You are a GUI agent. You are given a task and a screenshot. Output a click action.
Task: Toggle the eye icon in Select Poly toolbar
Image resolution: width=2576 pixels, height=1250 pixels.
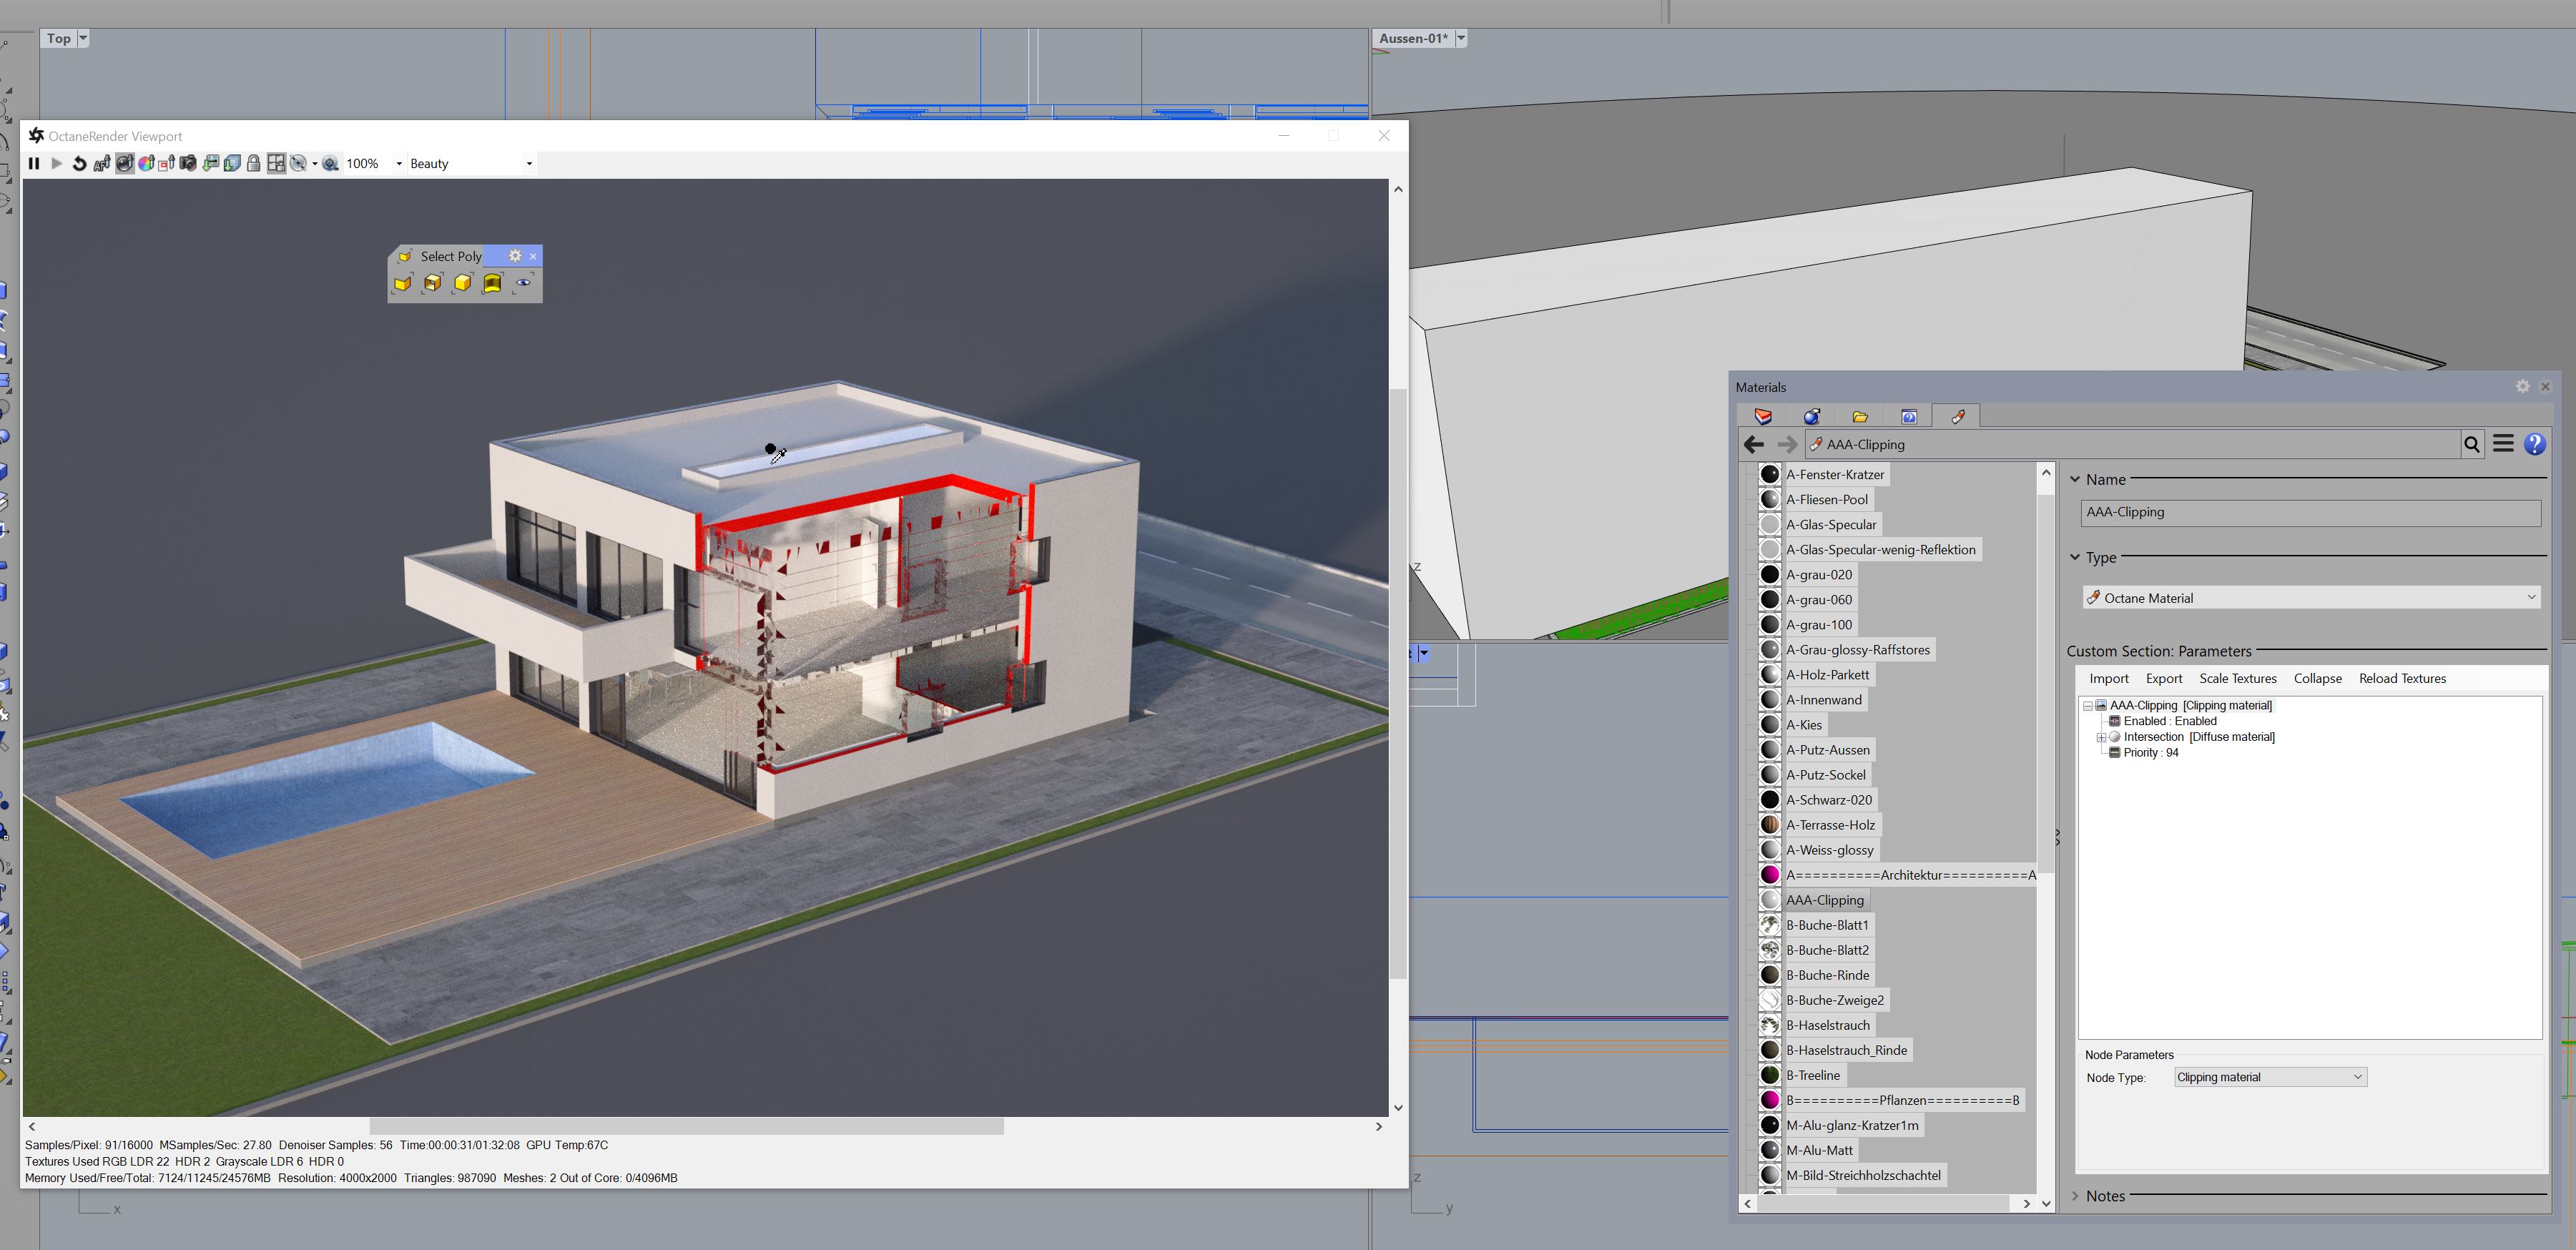pos(523,283)
